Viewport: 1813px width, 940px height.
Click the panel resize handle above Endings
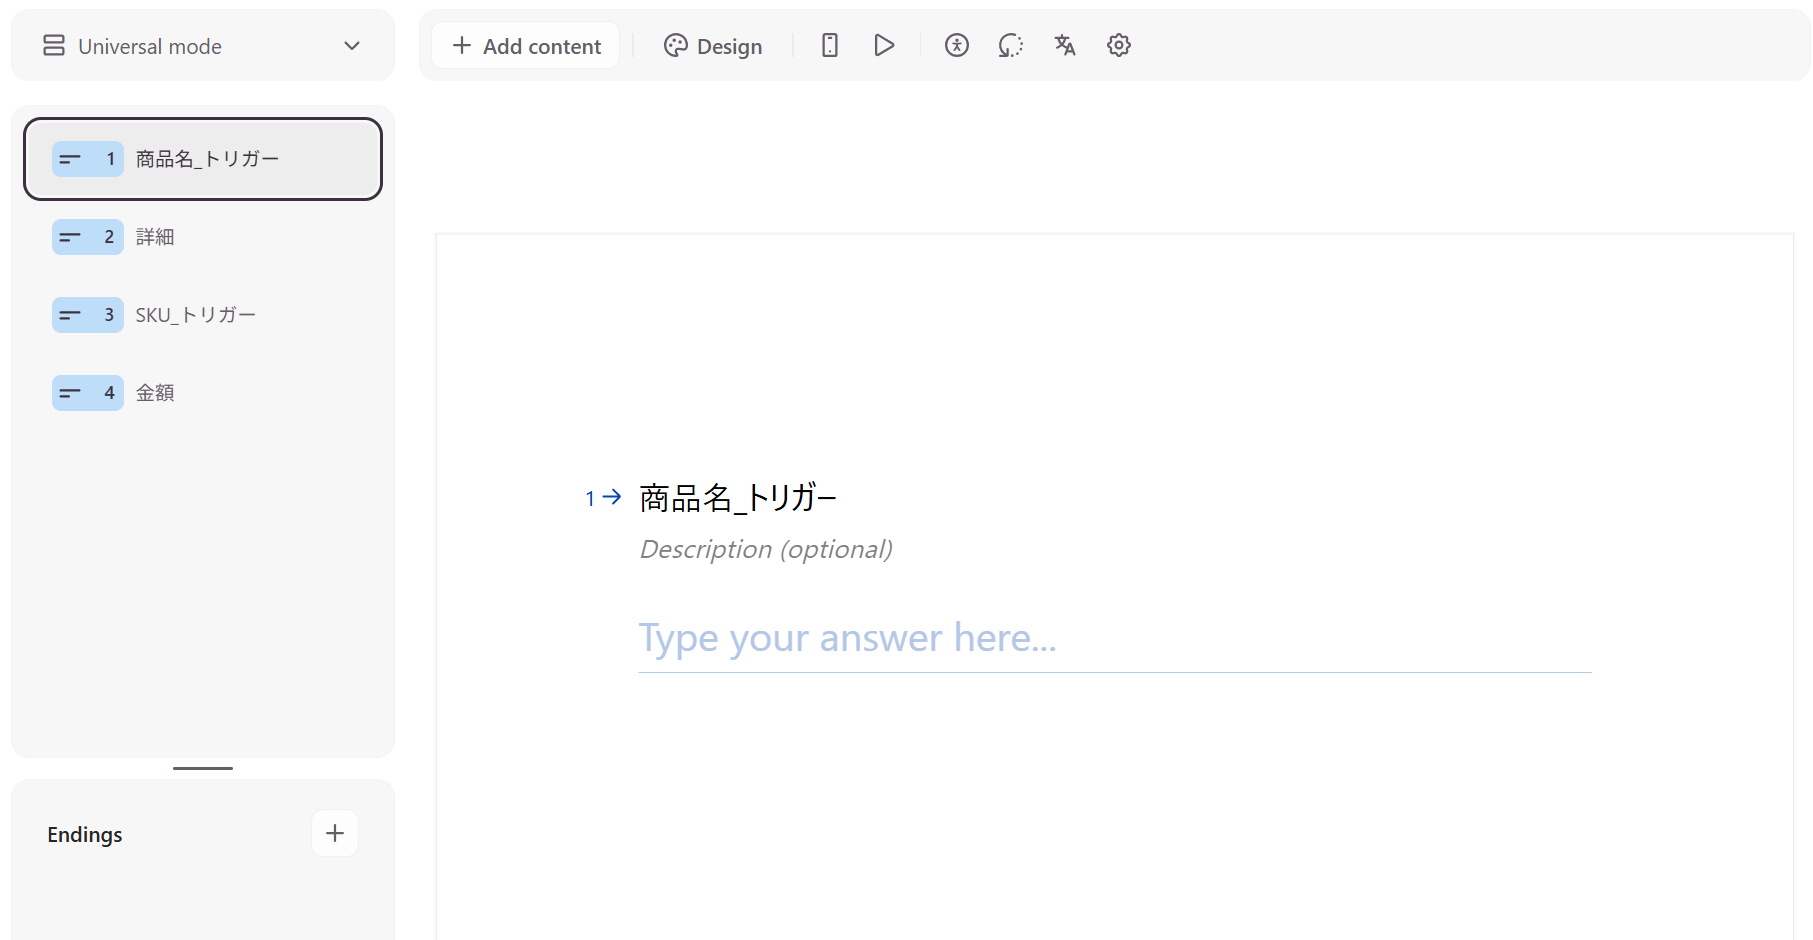coord(203,768)
